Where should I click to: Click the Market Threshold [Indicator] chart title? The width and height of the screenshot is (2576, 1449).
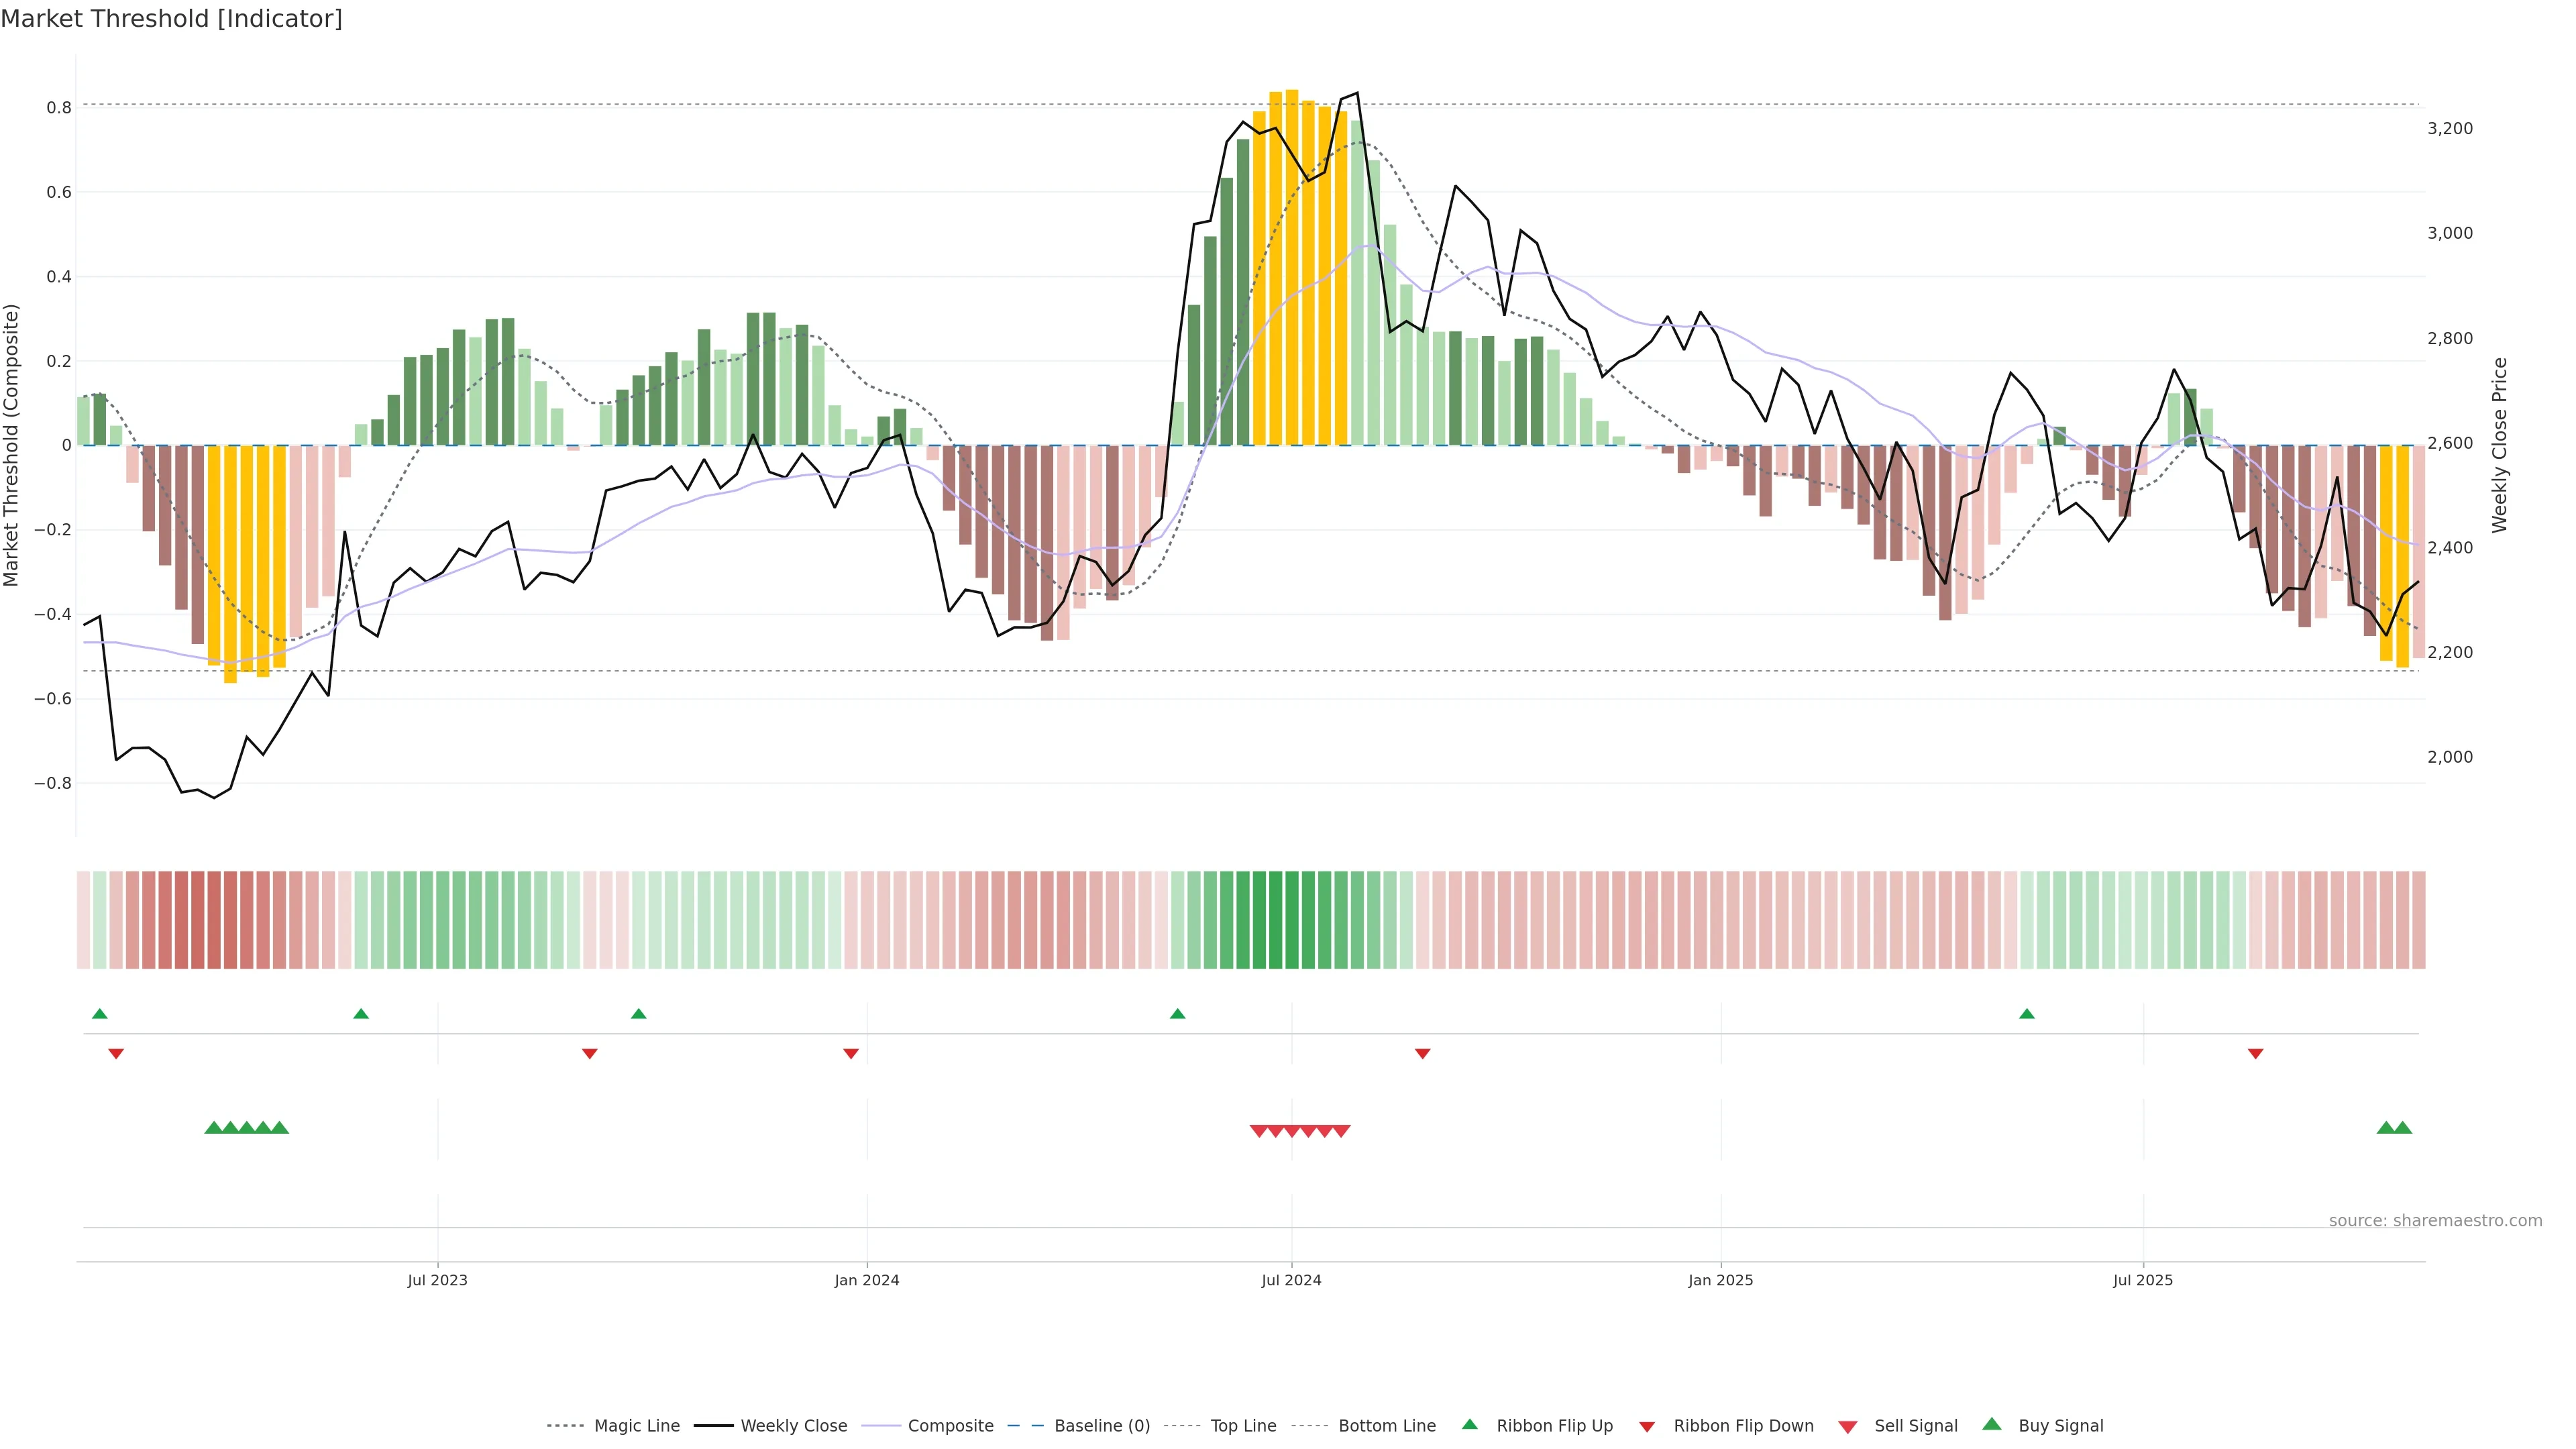[171, 19]
